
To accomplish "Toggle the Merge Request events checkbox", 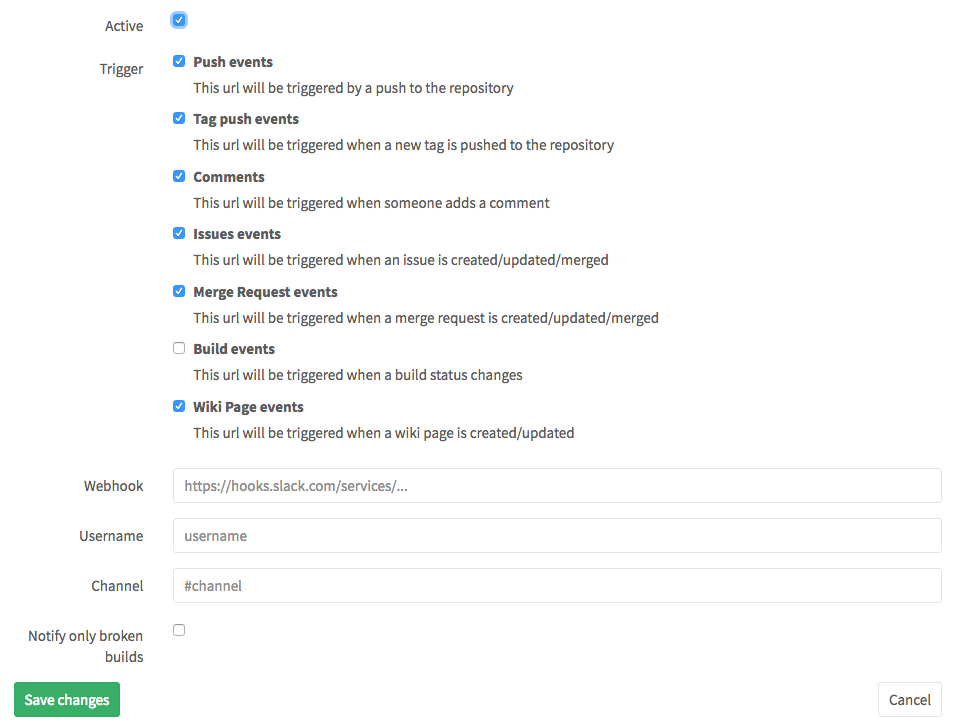I will coord(179,291).
